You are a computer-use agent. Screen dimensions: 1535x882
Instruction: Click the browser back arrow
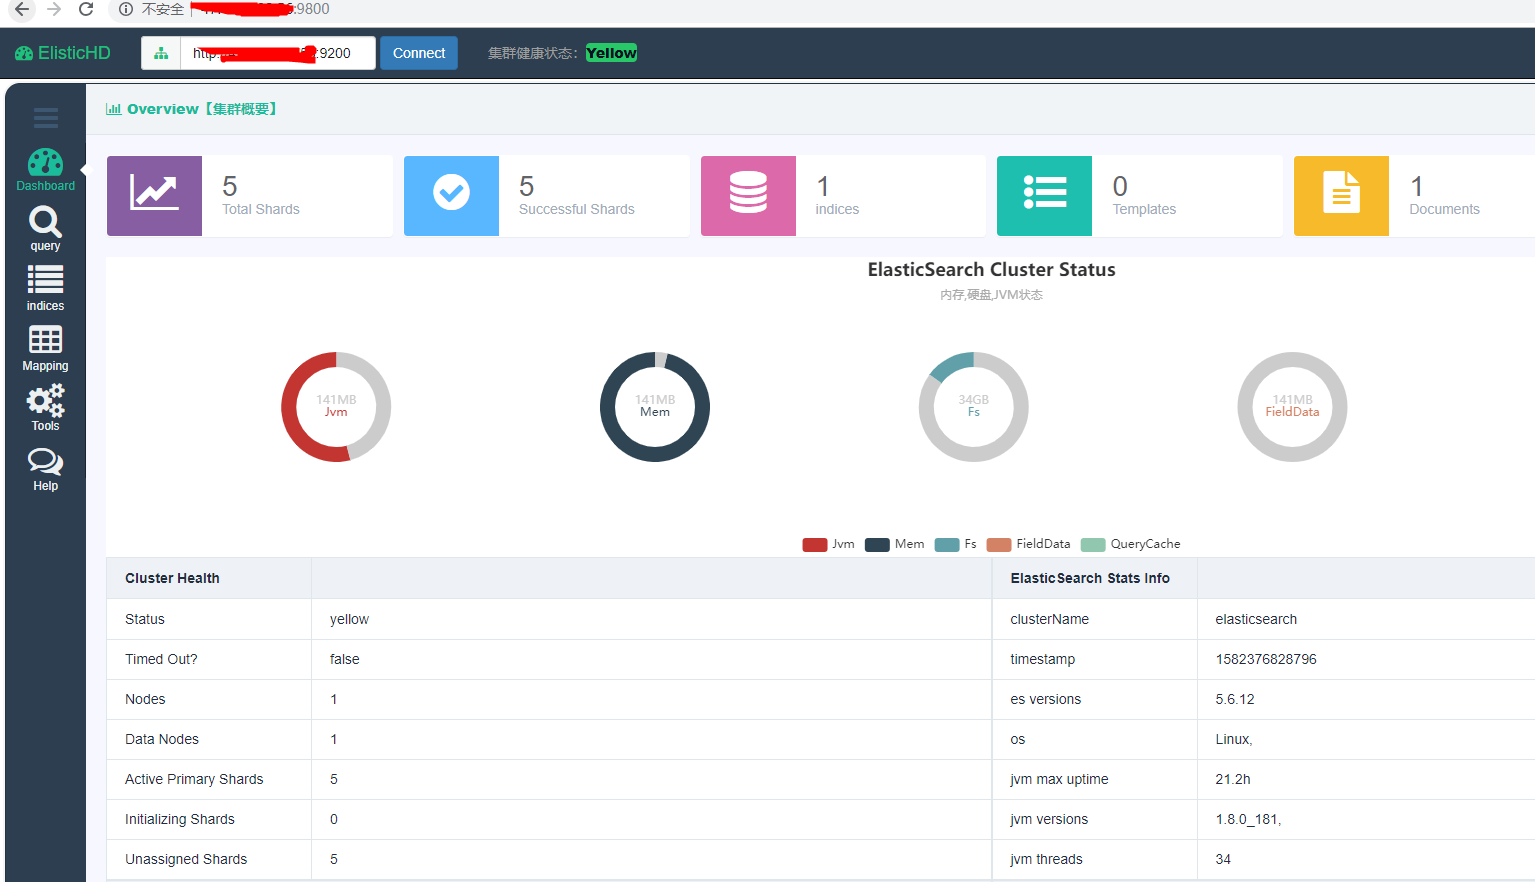pyautogui.click(x=22, y=9)
